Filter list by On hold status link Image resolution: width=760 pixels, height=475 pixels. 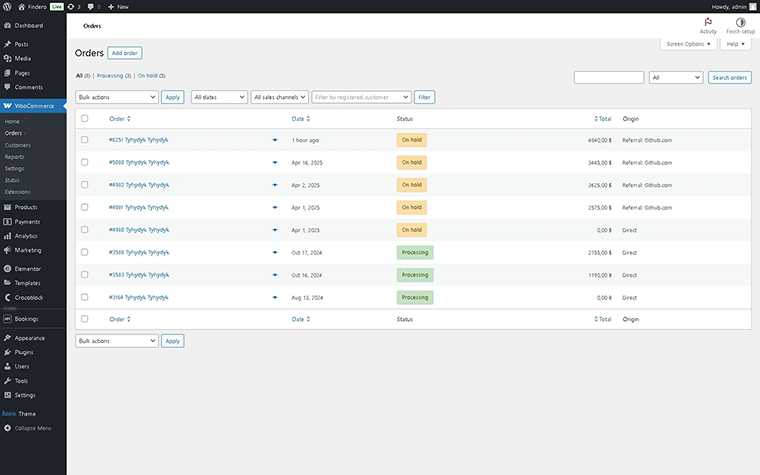tap(147, 76)
